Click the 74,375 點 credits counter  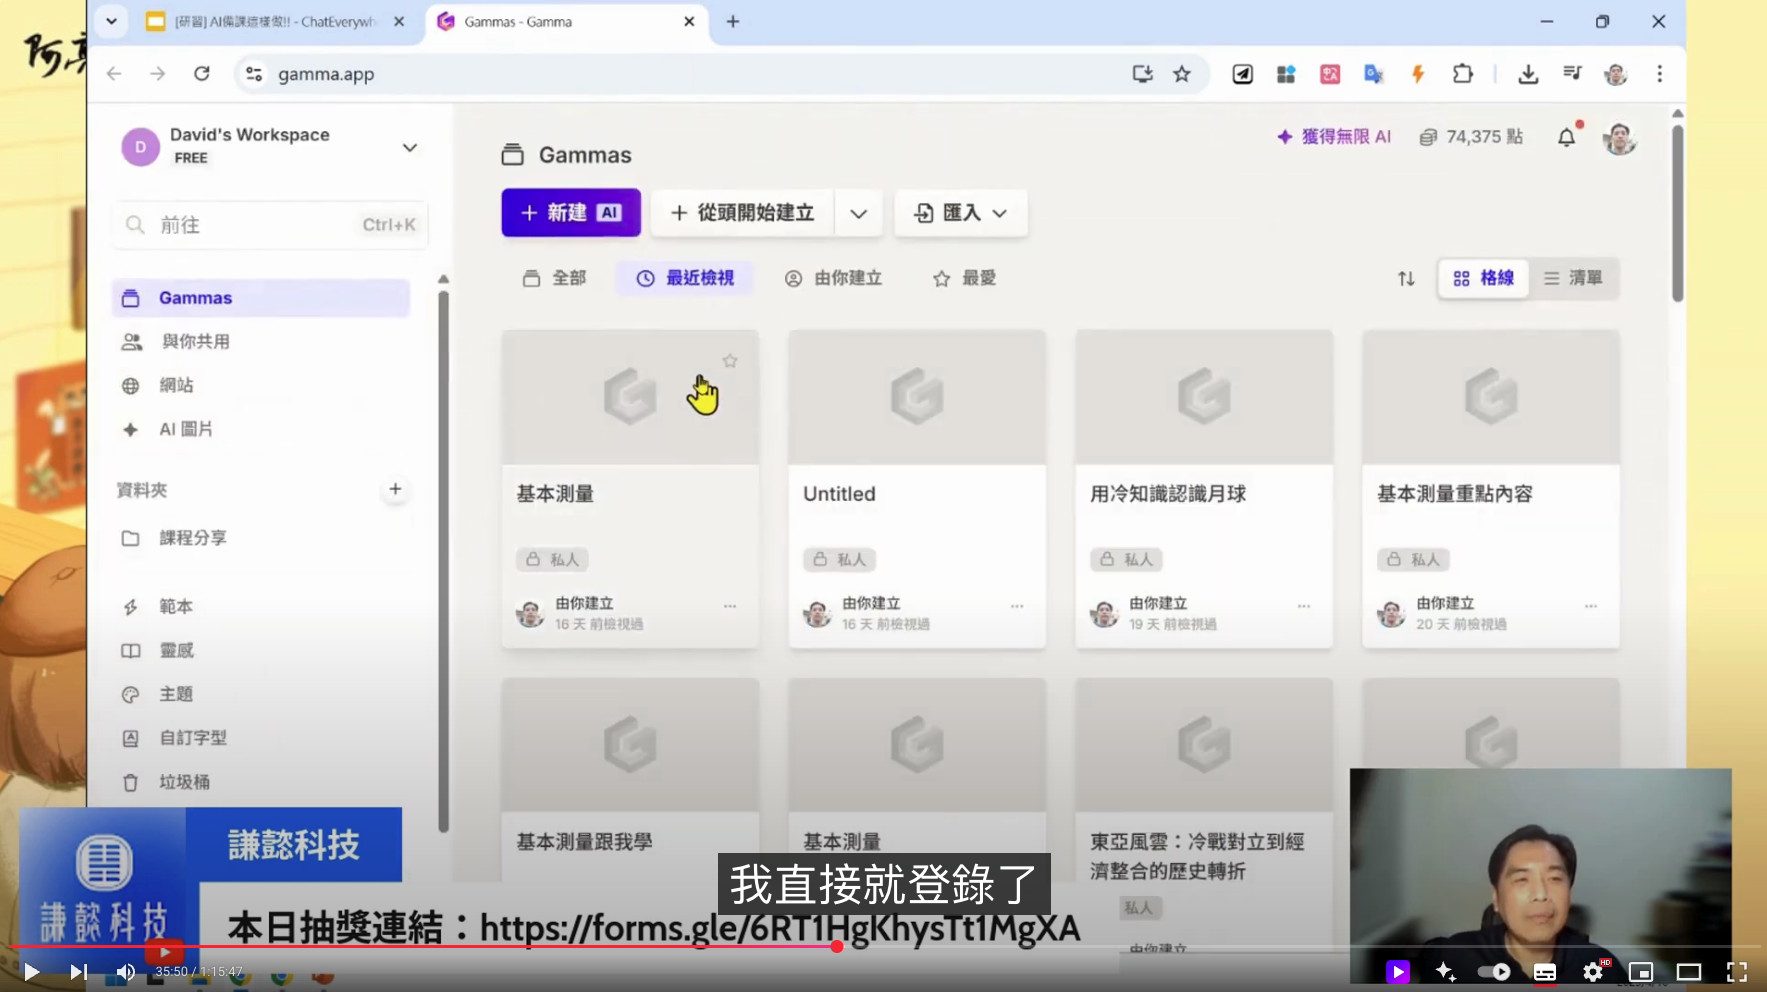pyautogui.click(x=1472, y=137)
